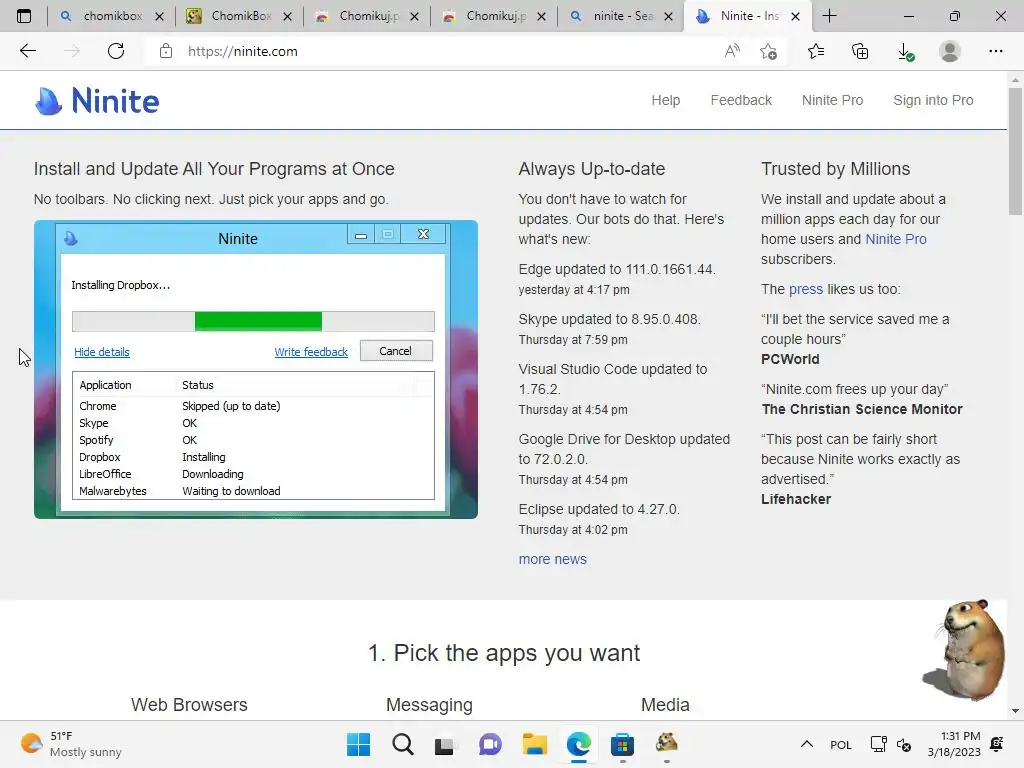The image size is (1024, 768).
Task: Click the browser Back arrow
Action: (27, 51)
